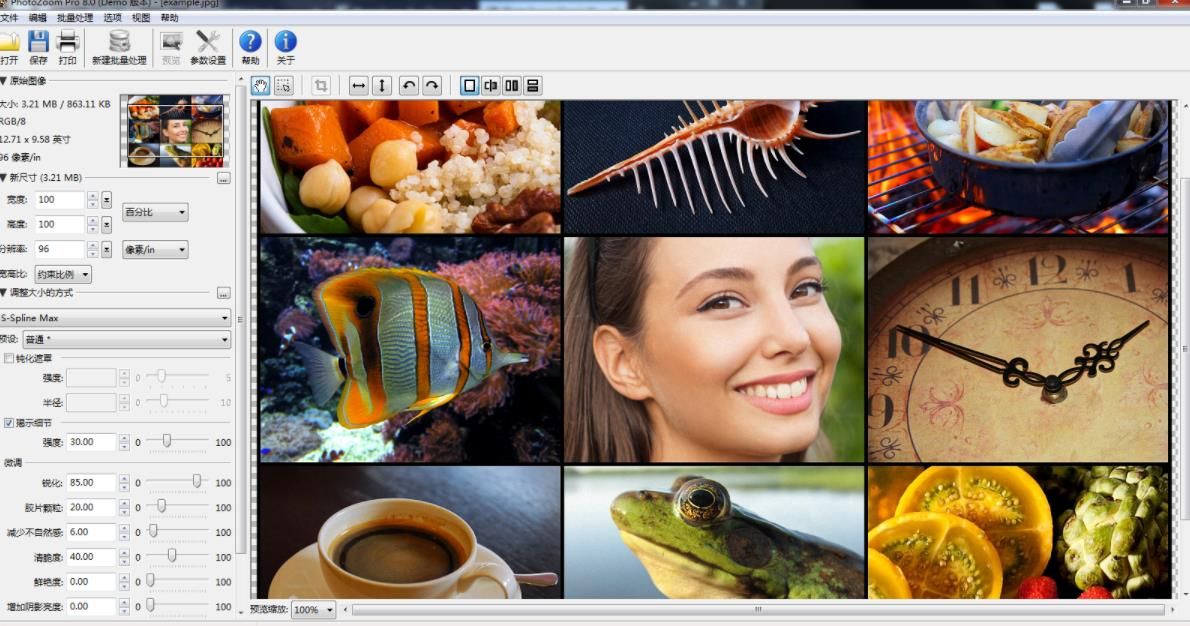This screenshot has height=626, width=1190.
Task: Click the 打印 print button
Action: pyautogui.click(x=67, y=46)
